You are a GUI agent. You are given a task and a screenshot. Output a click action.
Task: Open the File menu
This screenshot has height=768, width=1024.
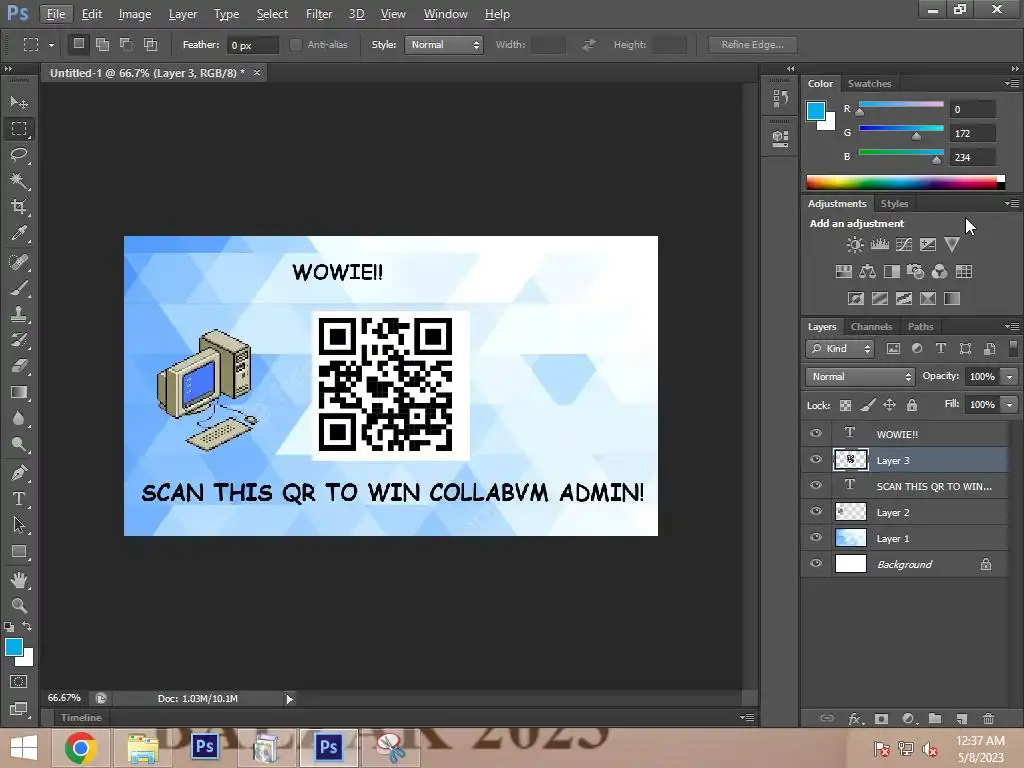coord(56,14)
